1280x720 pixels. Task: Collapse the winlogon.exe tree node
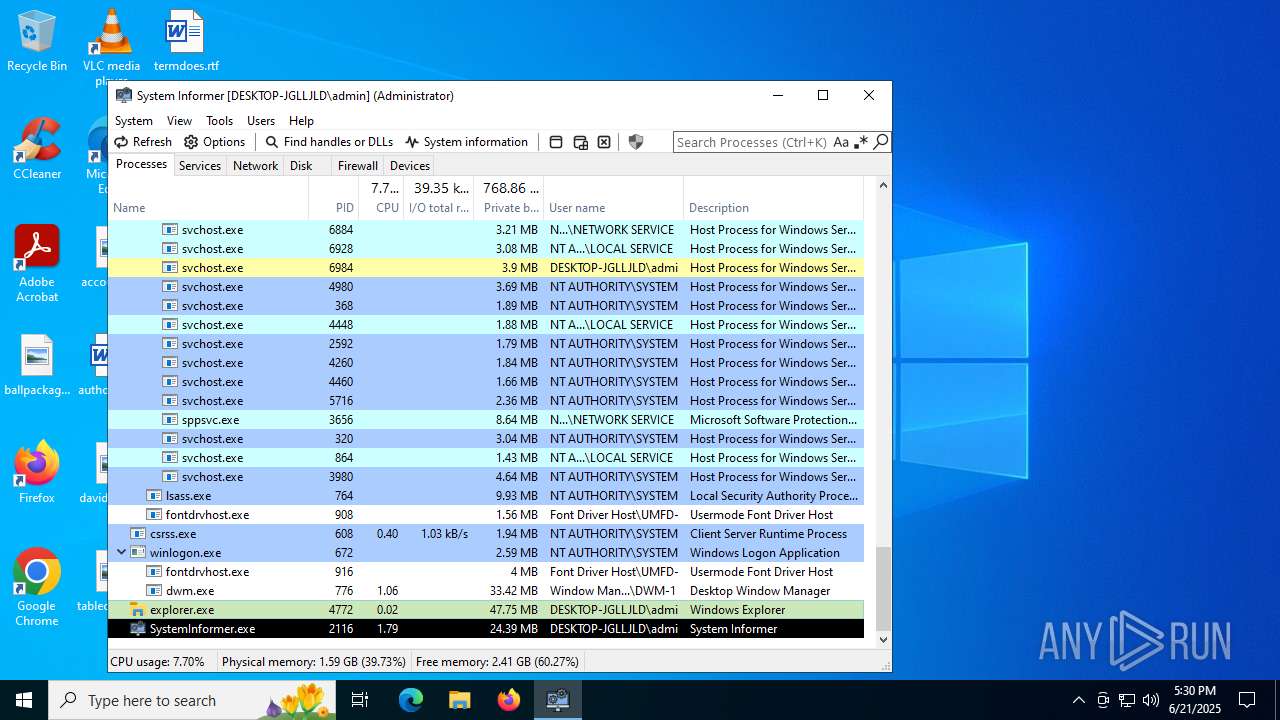pos(122,552)
